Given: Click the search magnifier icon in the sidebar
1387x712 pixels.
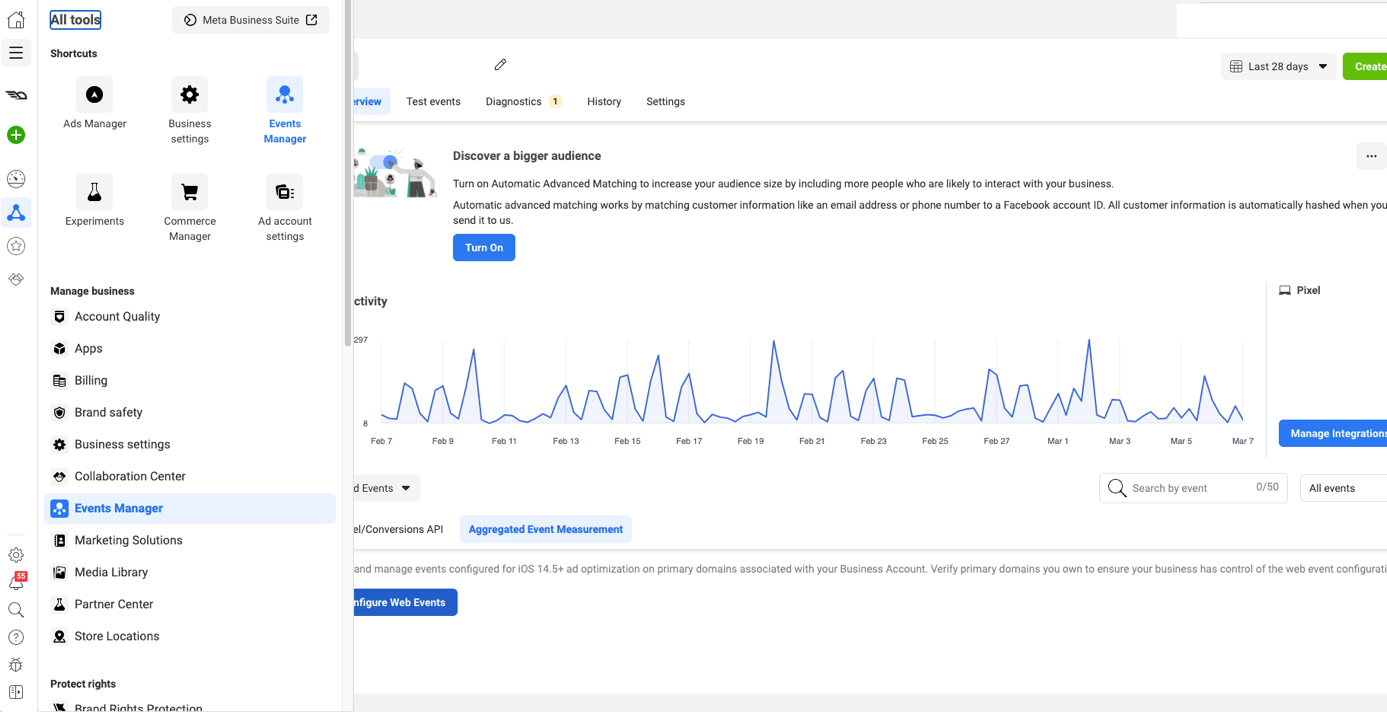Looking at the screenshot, I should (x=15, y=609).
